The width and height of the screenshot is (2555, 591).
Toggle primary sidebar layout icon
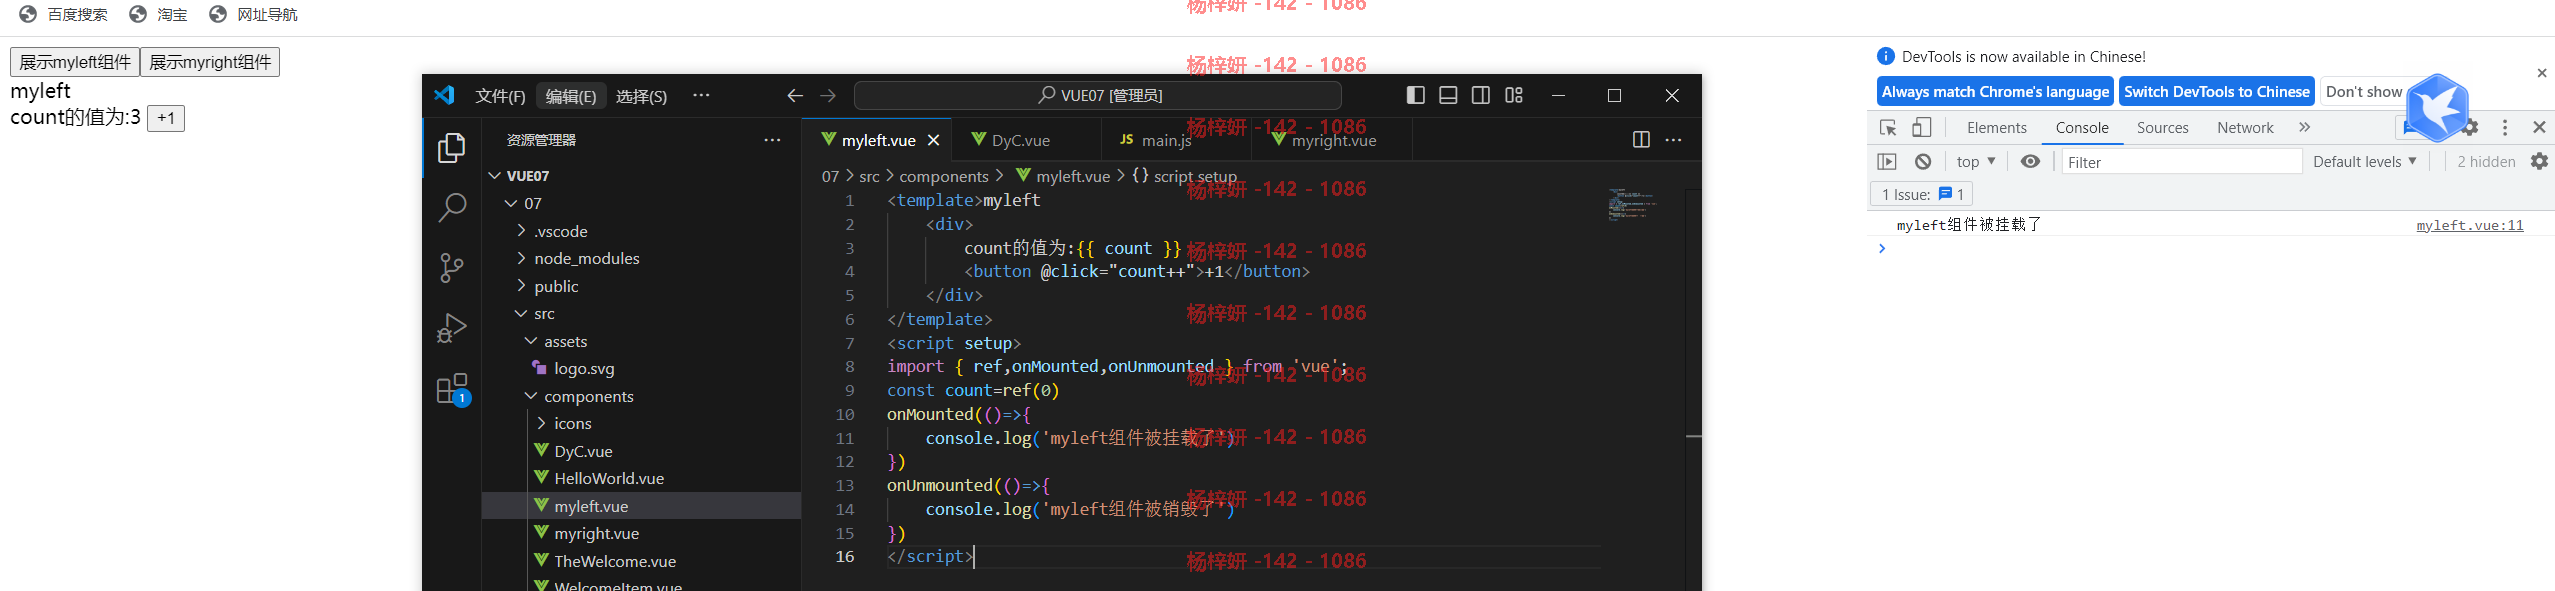click(1415, 95)
